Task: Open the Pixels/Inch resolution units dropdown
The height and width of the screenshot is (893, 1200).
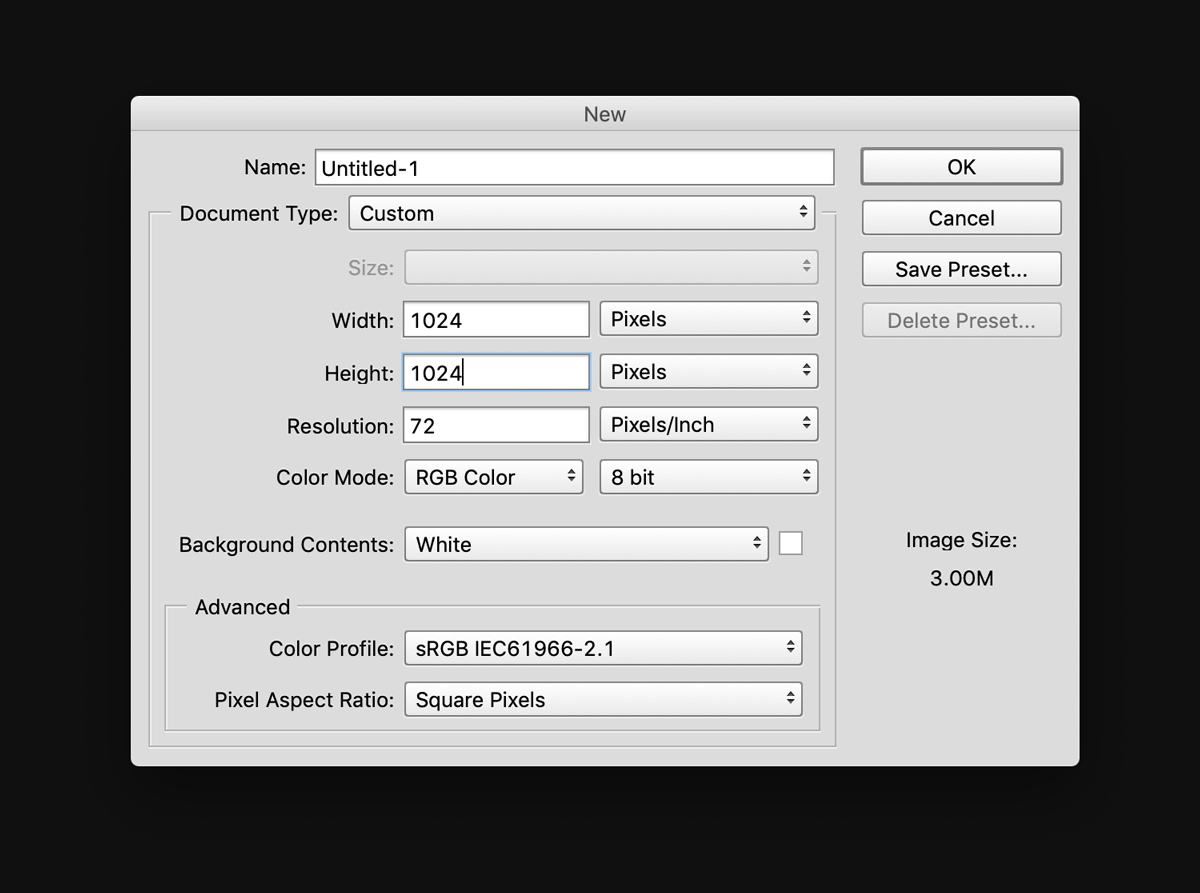Action: (709, 425)
